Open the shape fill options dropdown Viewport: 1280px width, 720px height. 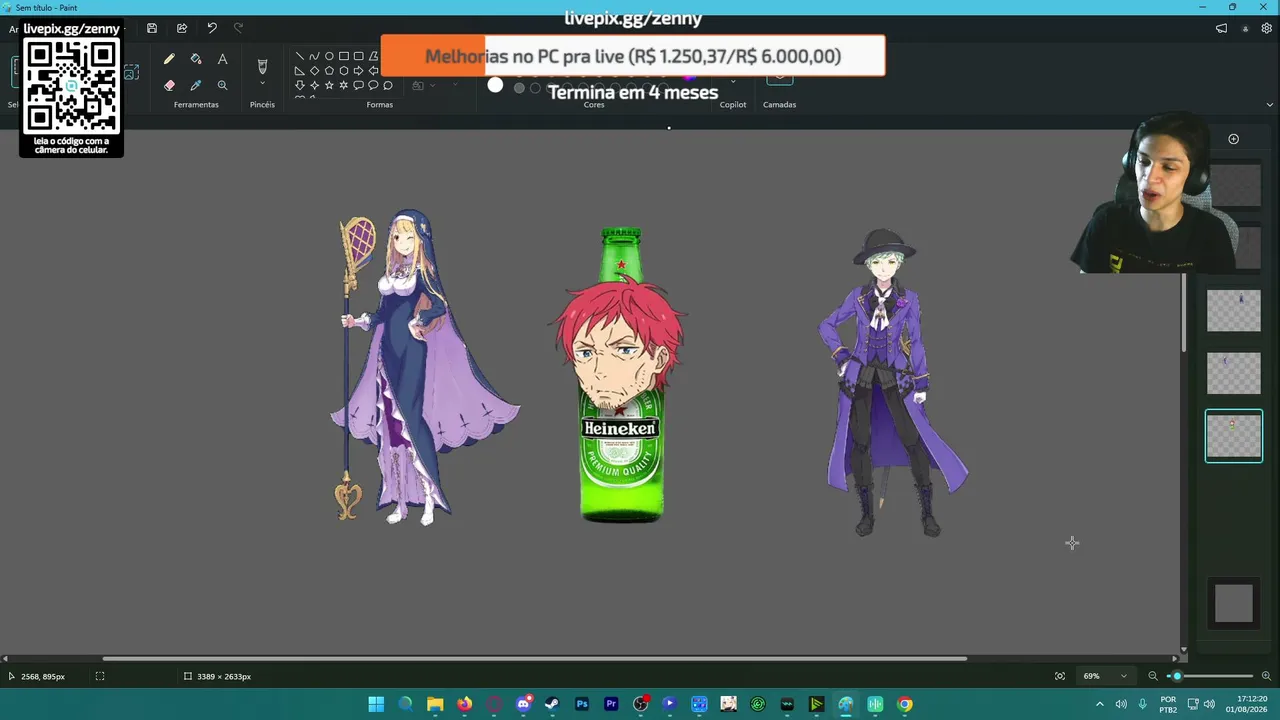[x=424, y=86]
